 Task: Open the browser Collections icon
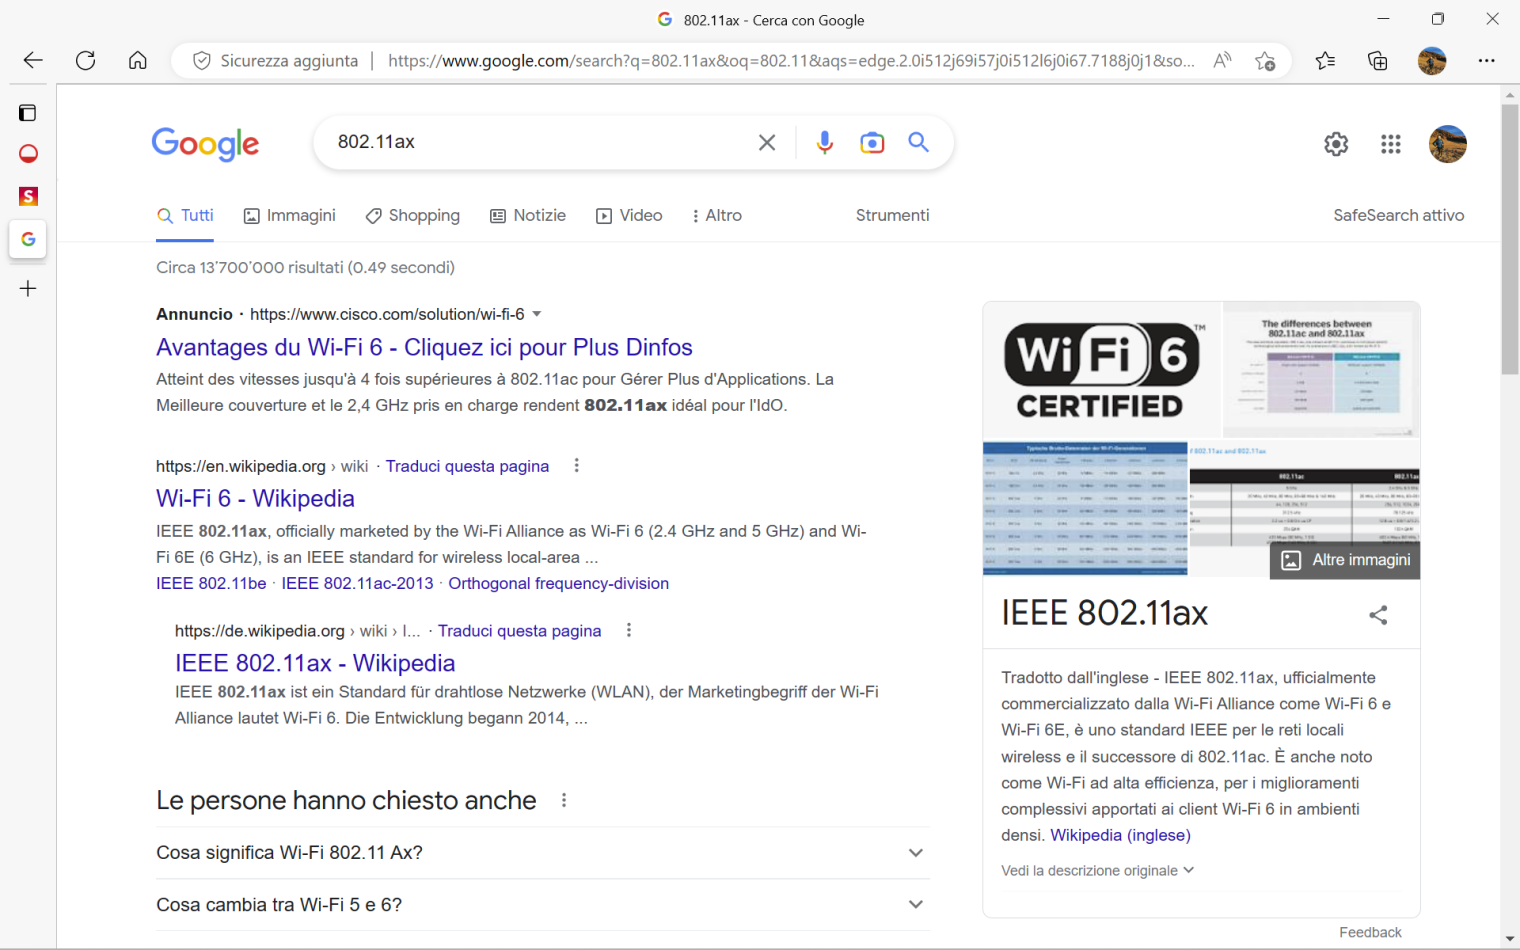1378,61
